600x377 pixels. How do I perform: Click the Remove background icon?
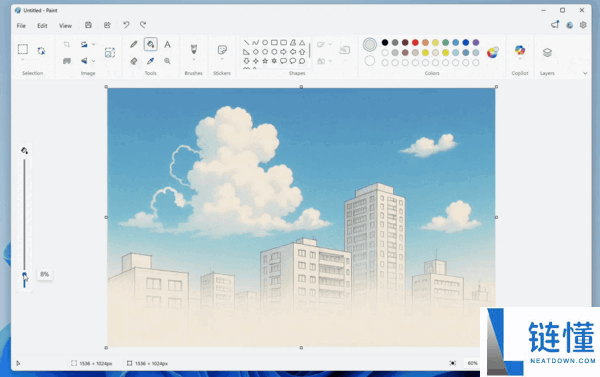(x=67, y=60)
